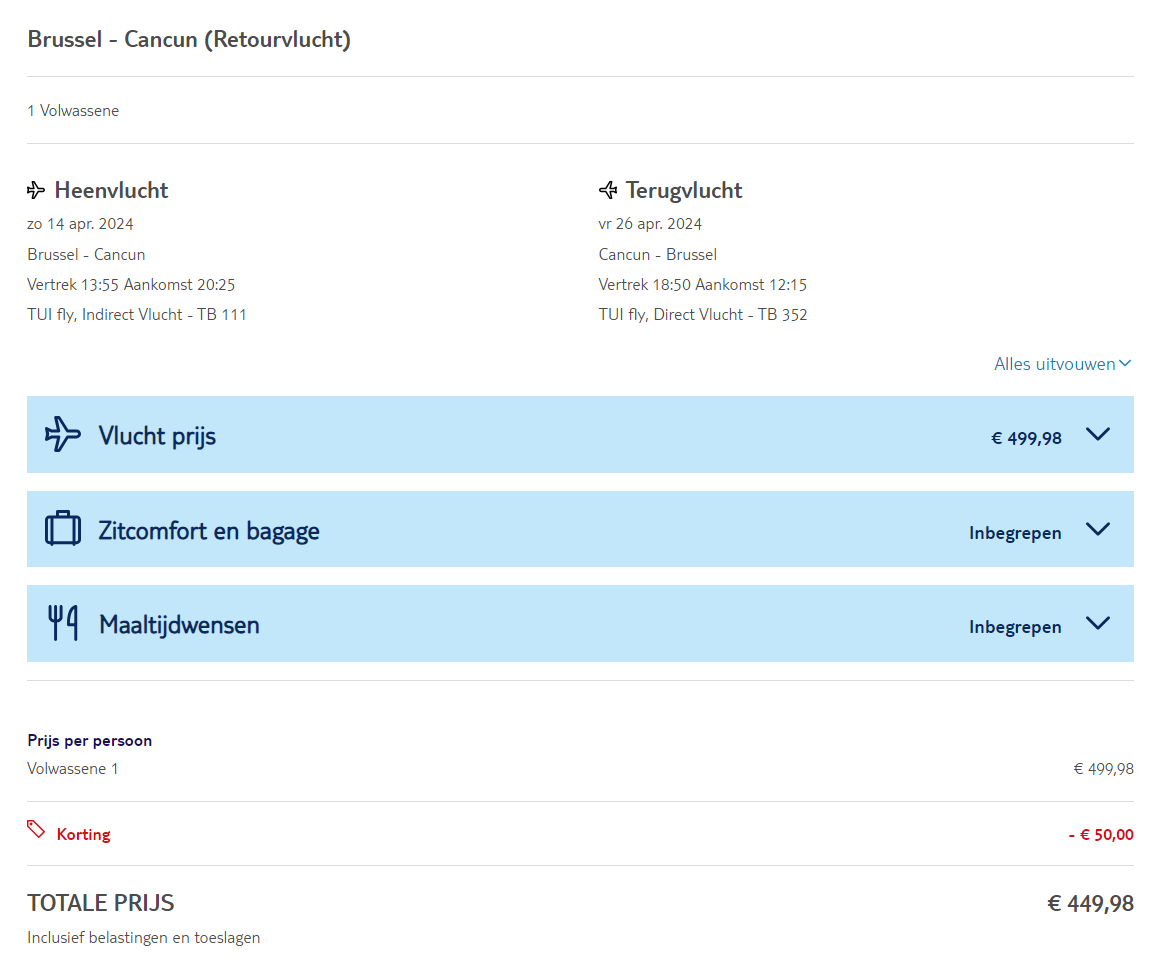
Task: Click the fork and knife Maaltijdwensen icon
Action: (x=63, y=623)
